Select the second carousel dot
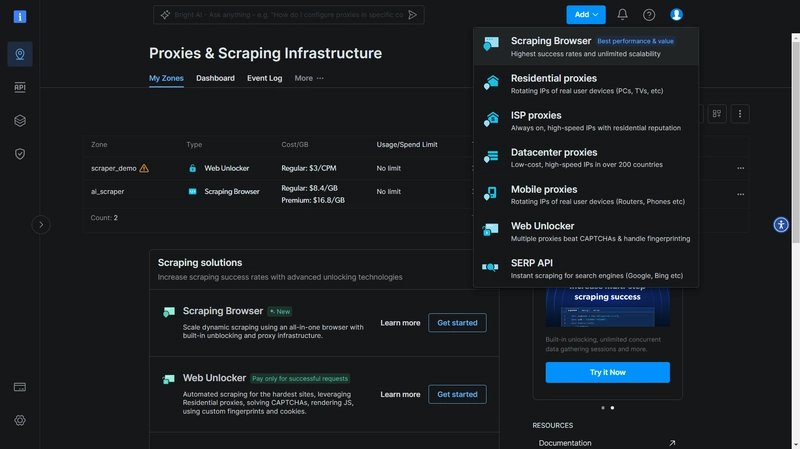The height and width of the screenshot is (449, 800). [612, 408]
